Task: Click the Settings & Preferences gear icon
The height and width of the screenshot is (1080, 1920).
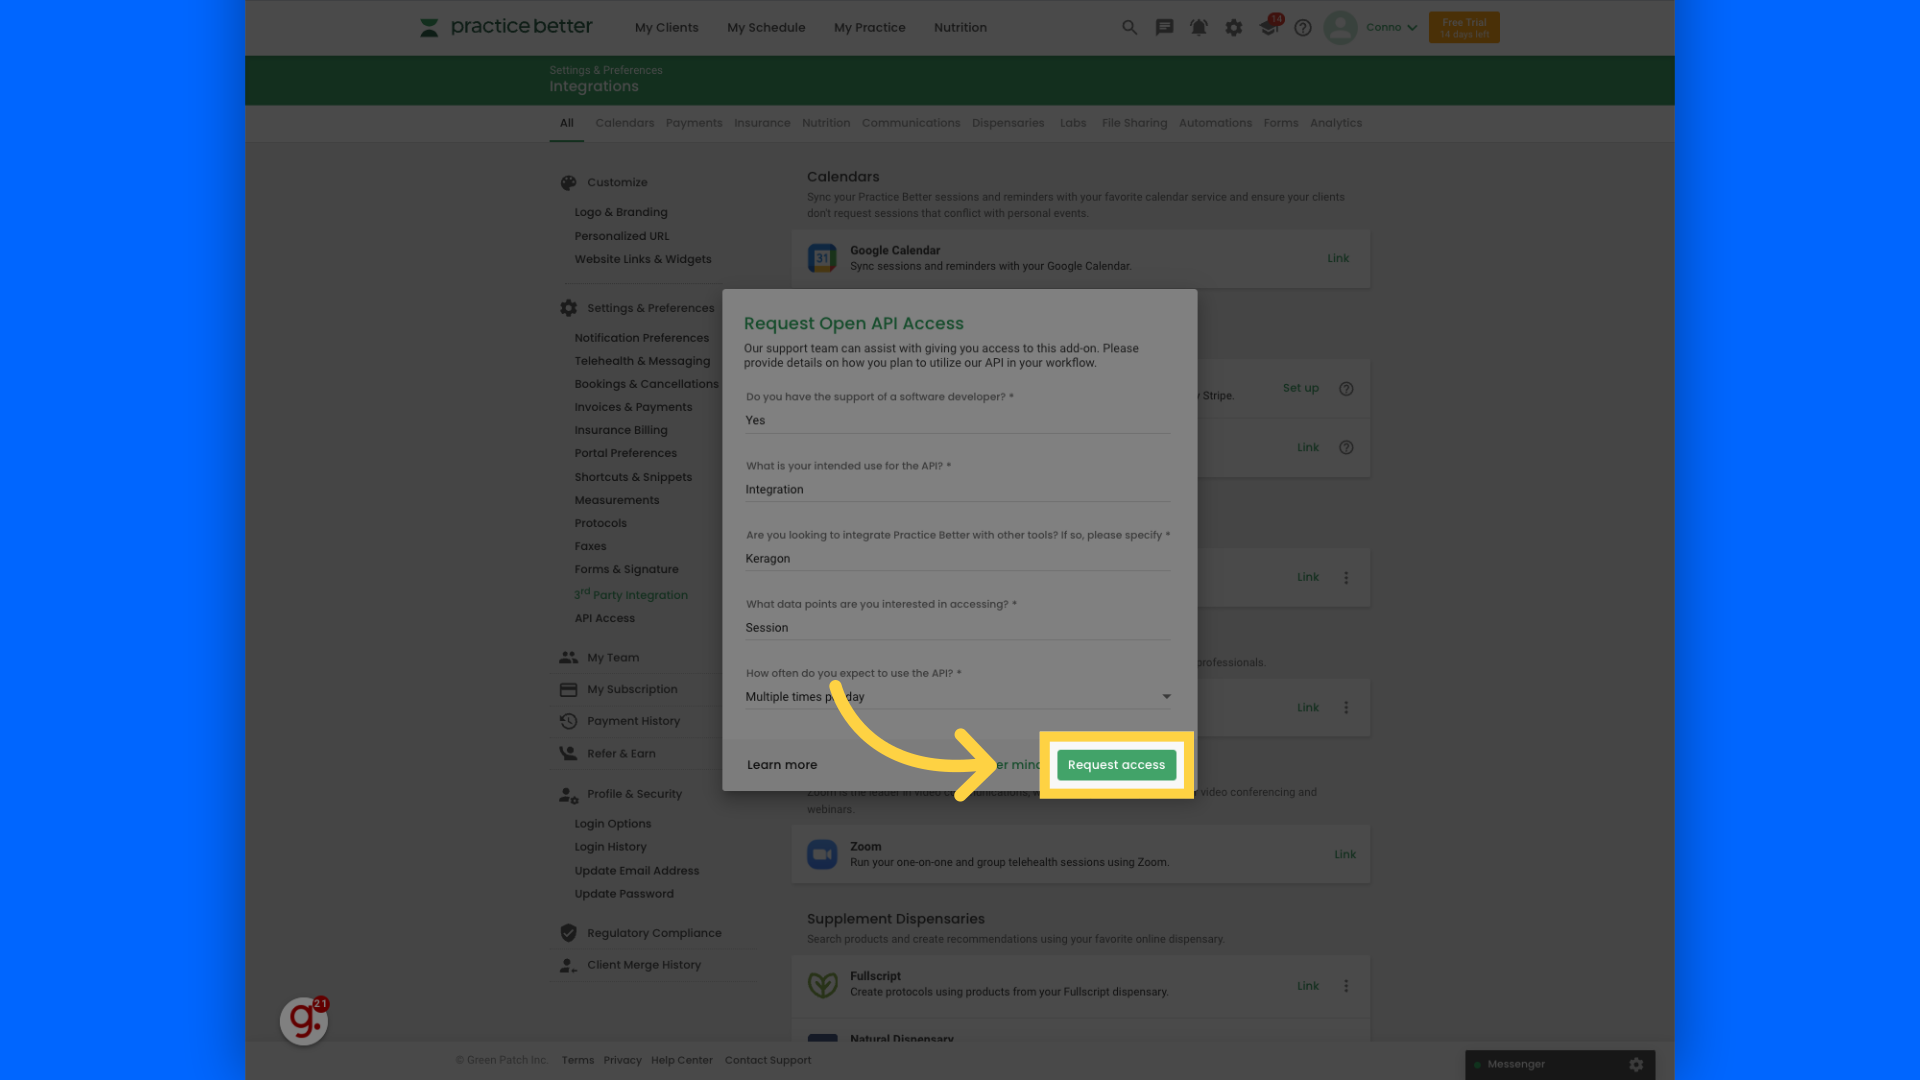Action: [568, 308]
